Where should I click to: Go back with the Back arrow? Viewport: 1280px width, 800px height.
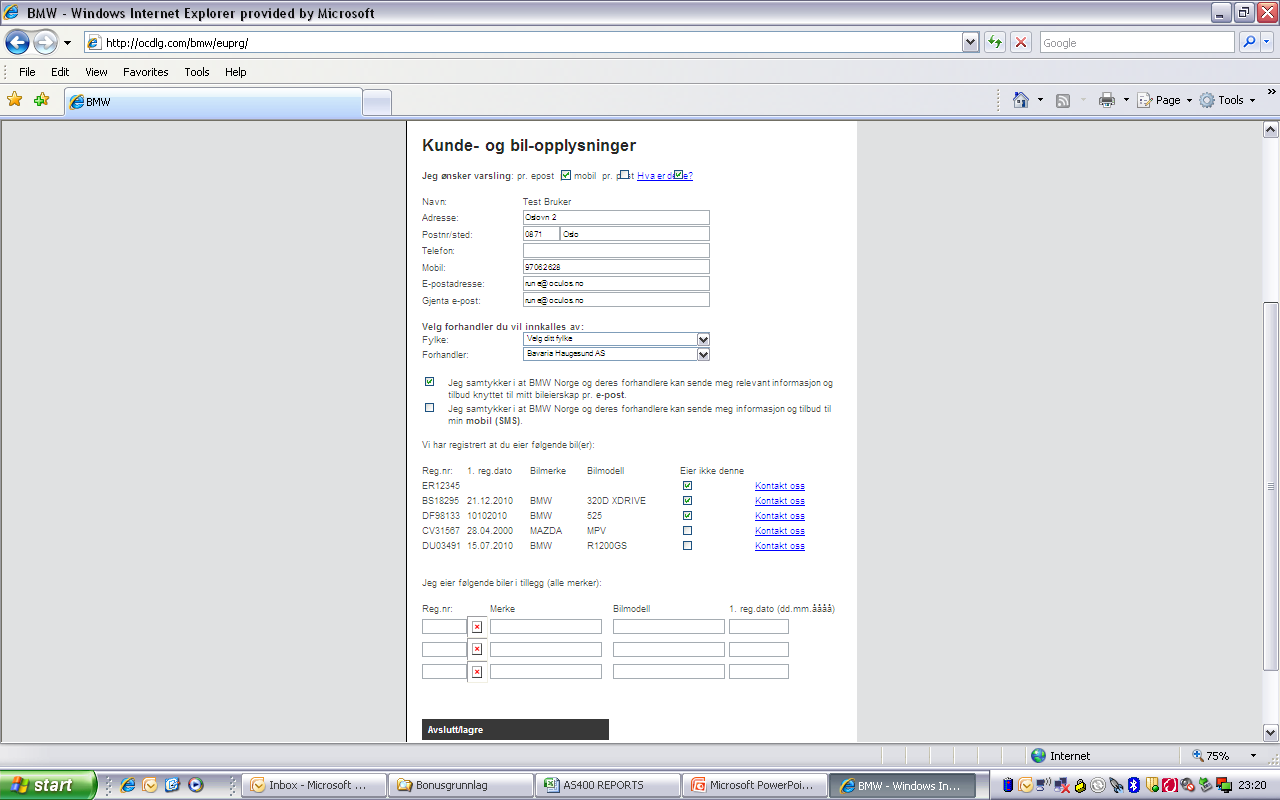coord(17,42)
